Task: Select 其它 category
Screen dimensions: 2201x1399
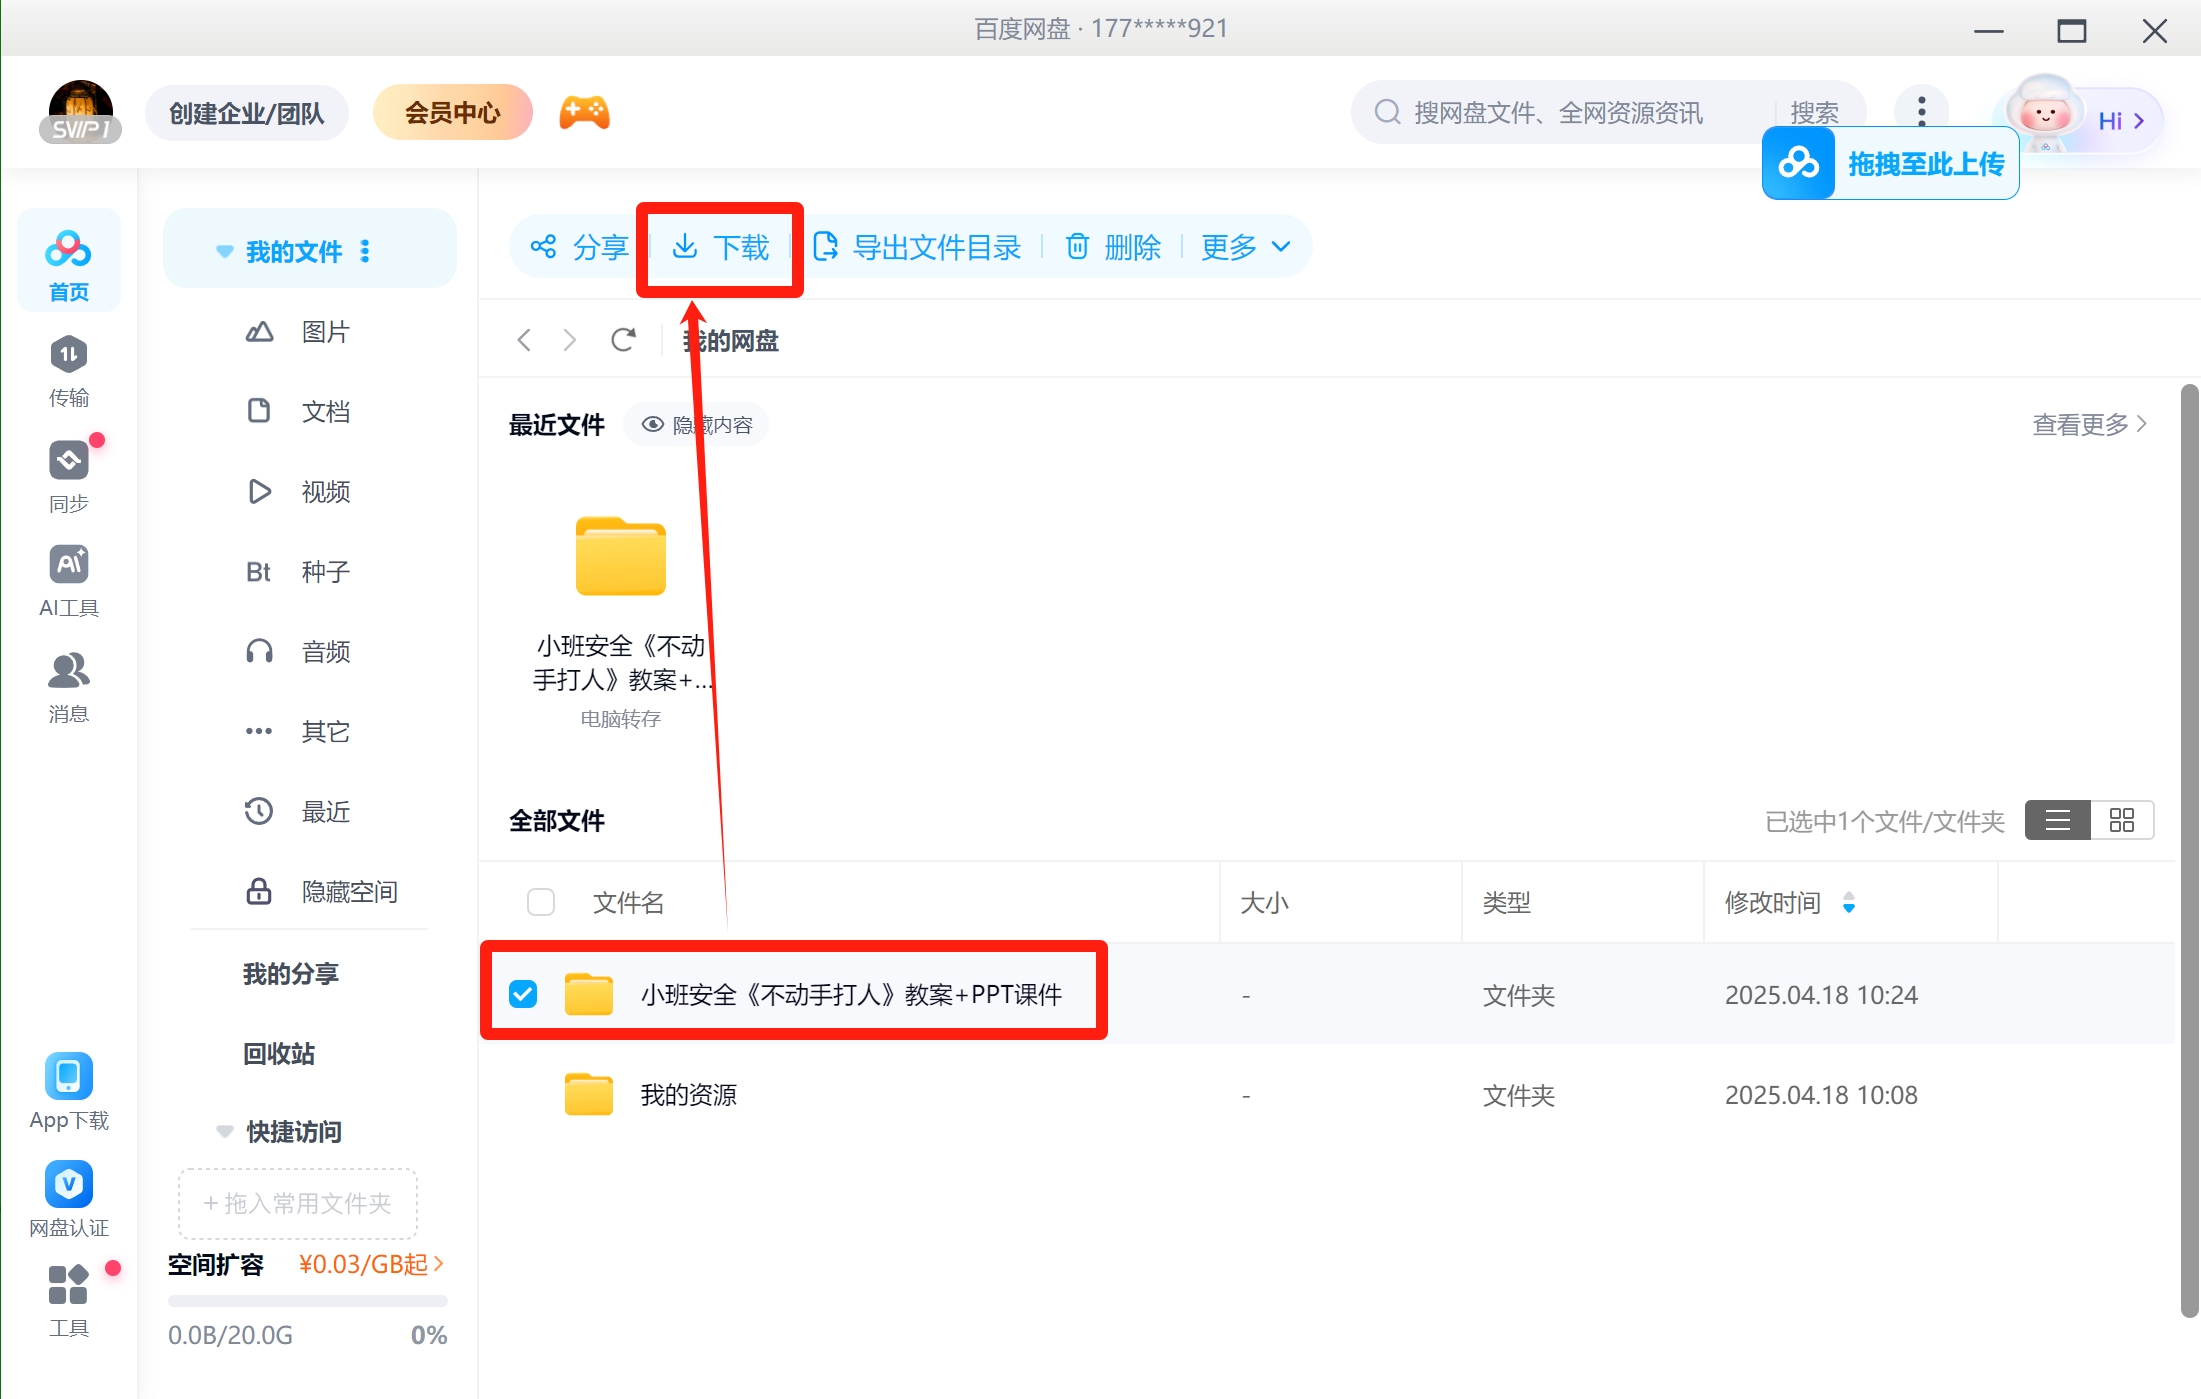Action: 300,732
